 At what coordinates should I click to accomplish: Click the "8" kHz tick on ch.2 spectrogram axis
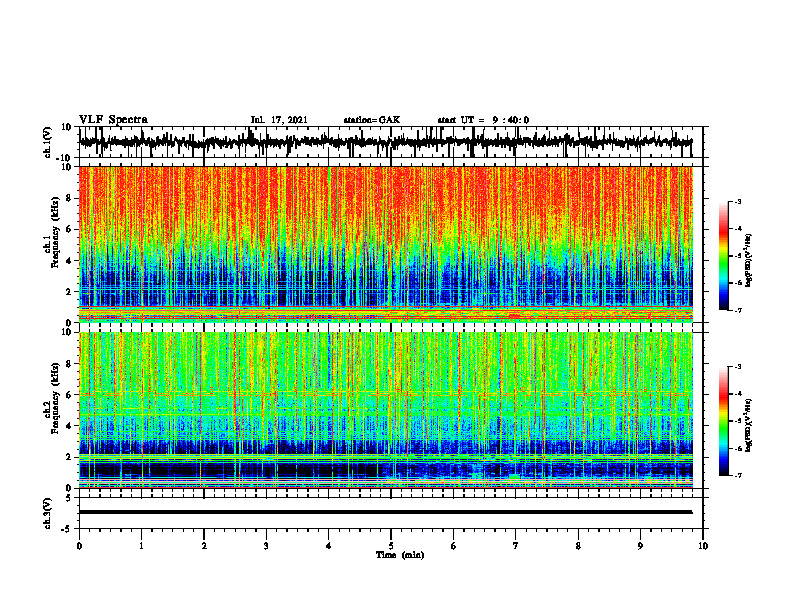[70, 364]
